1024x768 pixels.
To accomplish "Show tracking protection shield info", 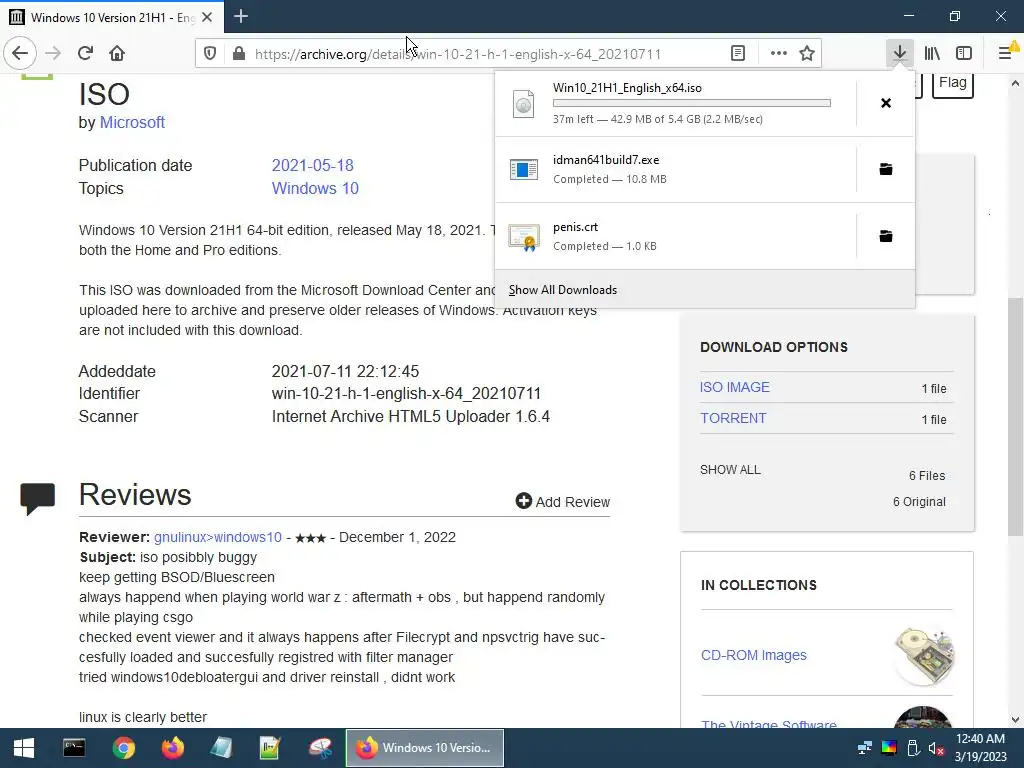I will 210,54.
